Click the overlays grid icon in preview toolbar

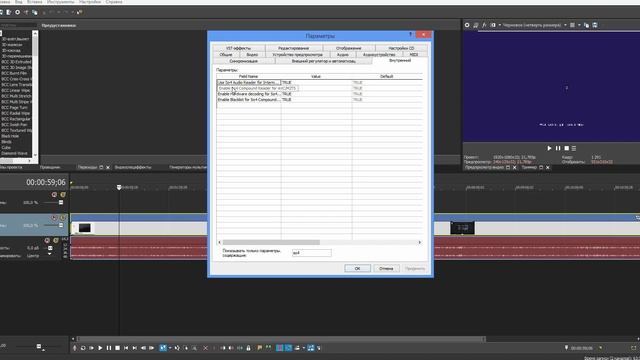pyautogui.click(x=572, y=25)
